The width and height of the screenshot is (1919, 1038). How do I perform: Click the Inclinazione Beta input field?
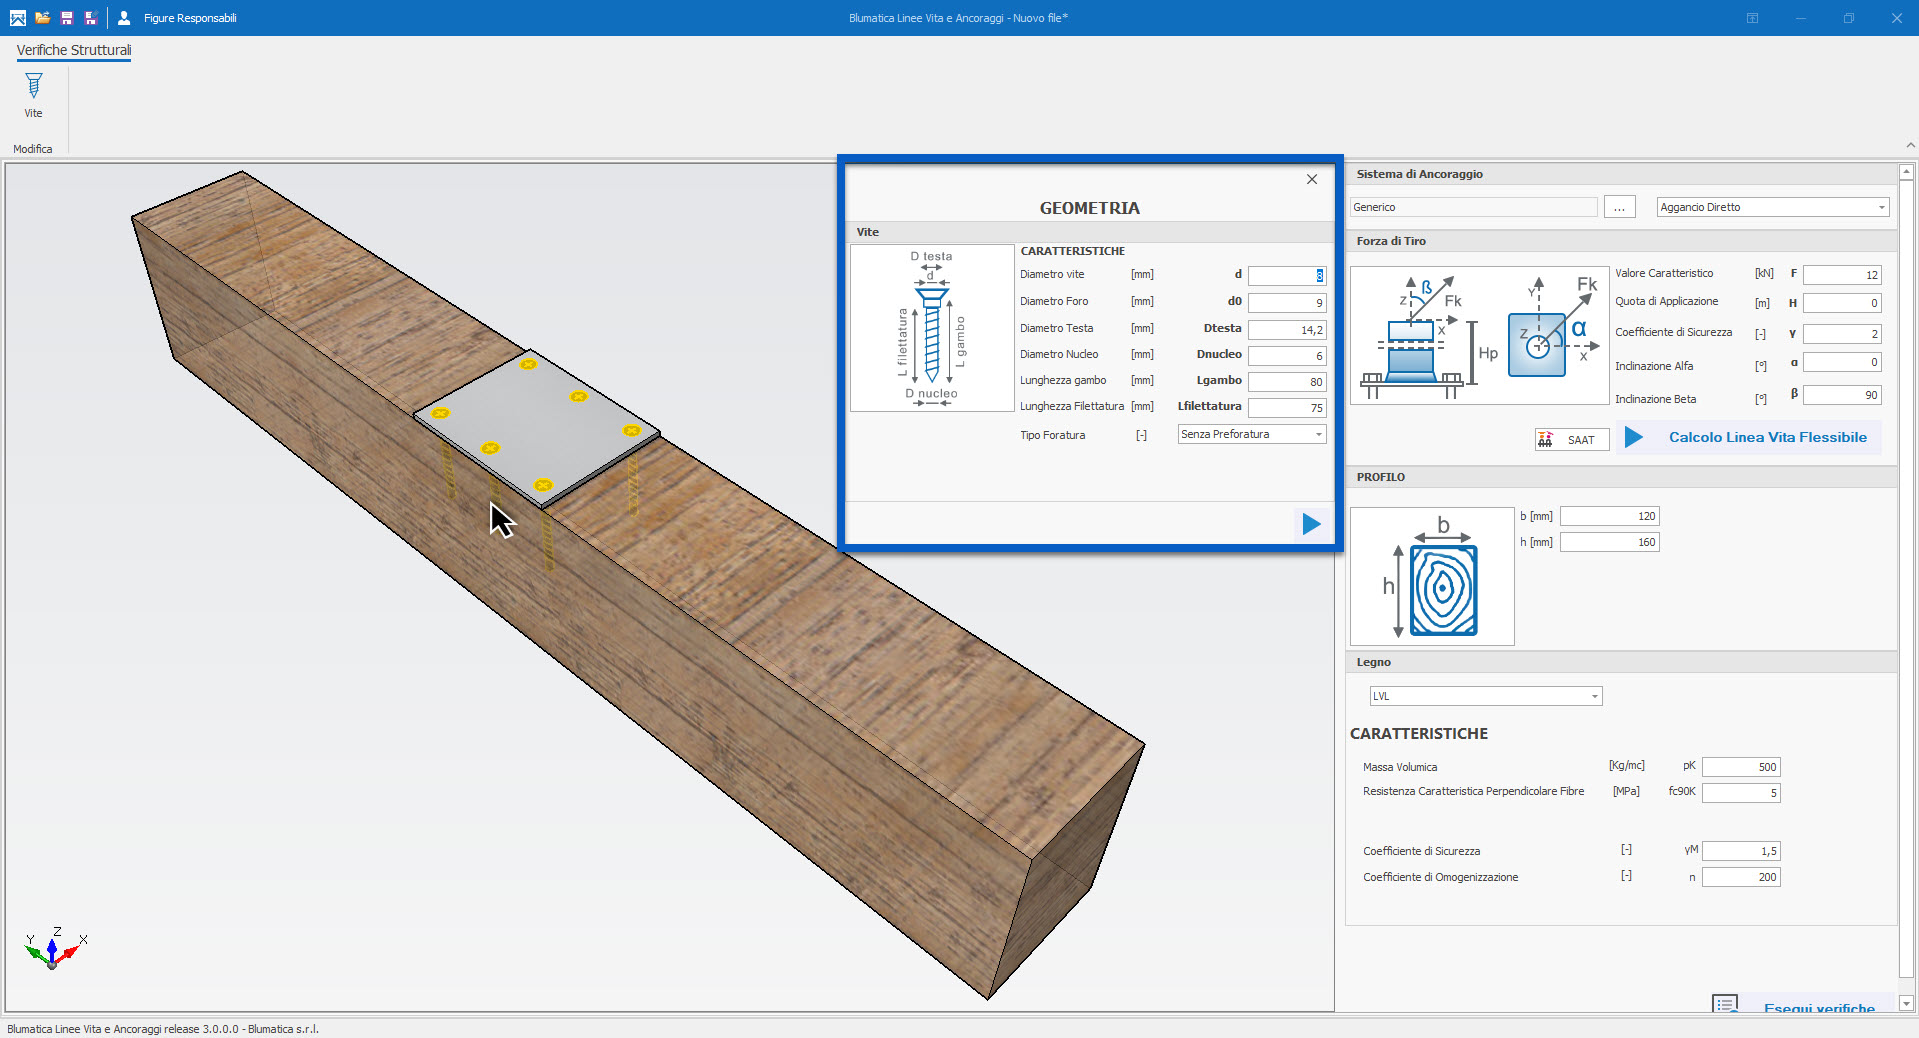click(1841, 395)
